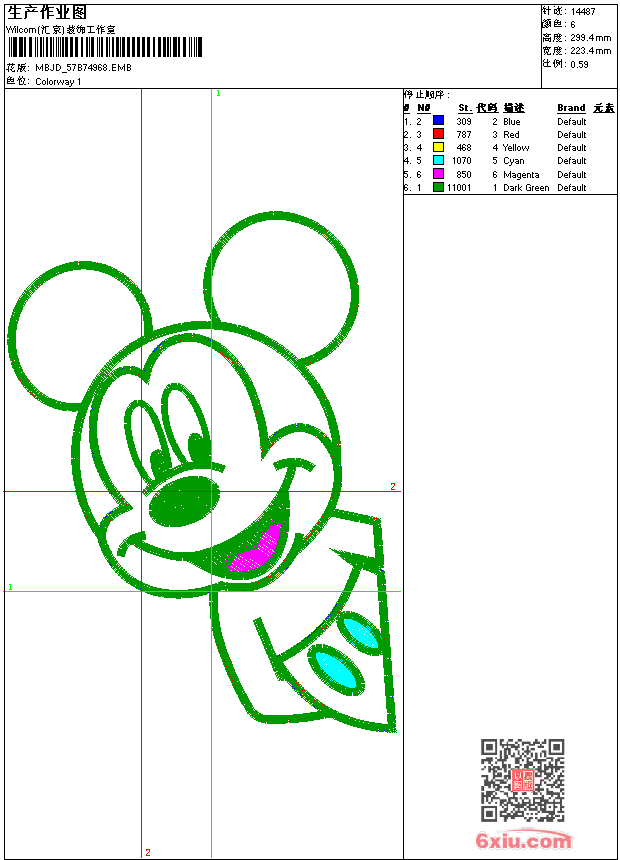The height and width of the screenshot is (860, 620).
Task: Click the Red color swatch
Action: coord(438,134)
